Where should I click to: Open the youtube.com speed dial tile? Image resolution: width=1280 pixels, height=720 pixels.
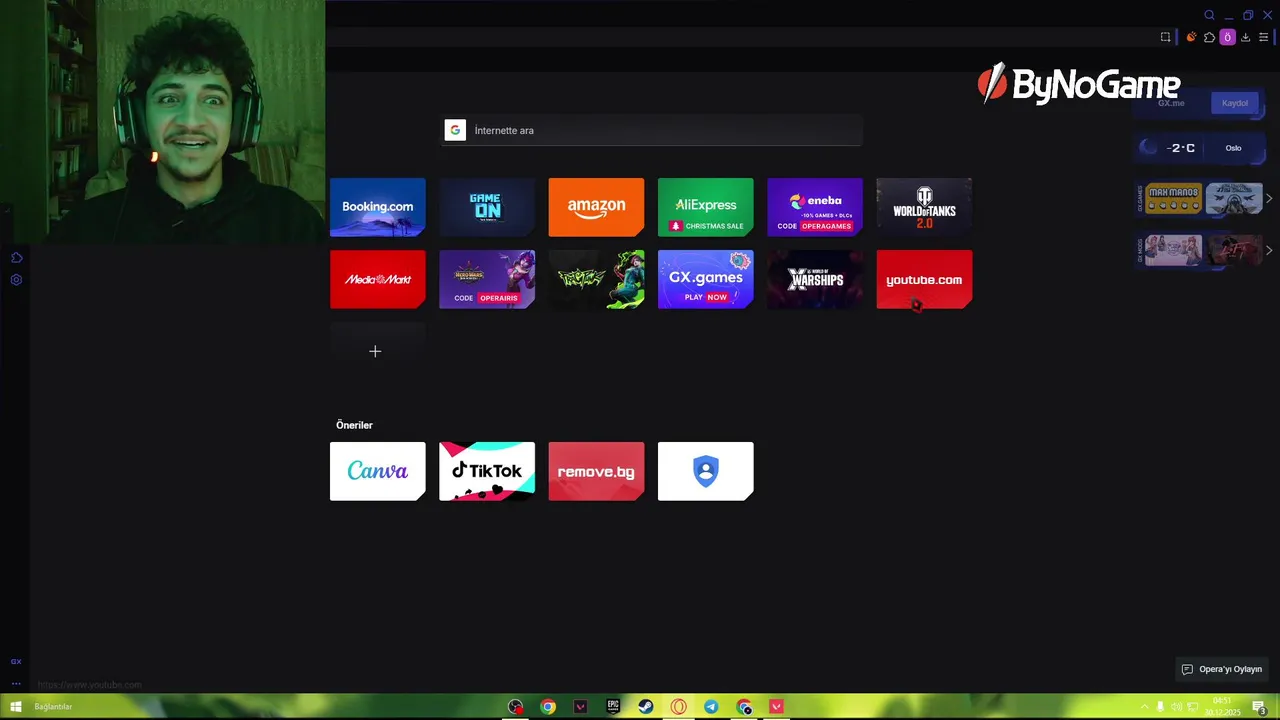click(x=924, y=279)
